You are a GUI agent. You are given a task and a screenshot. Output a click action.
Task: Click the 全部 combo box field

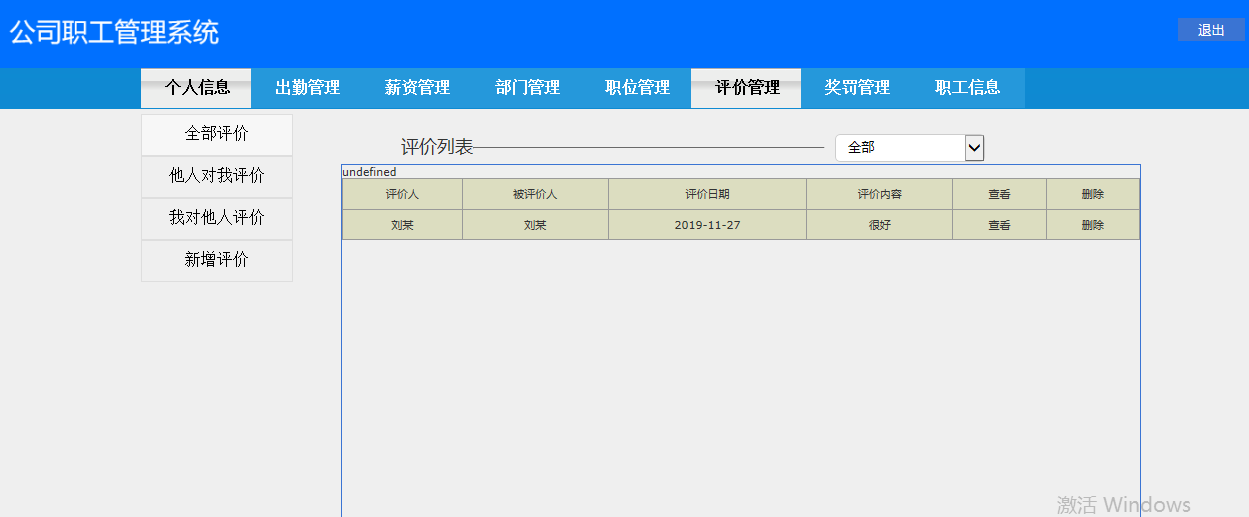pos(909,148)
